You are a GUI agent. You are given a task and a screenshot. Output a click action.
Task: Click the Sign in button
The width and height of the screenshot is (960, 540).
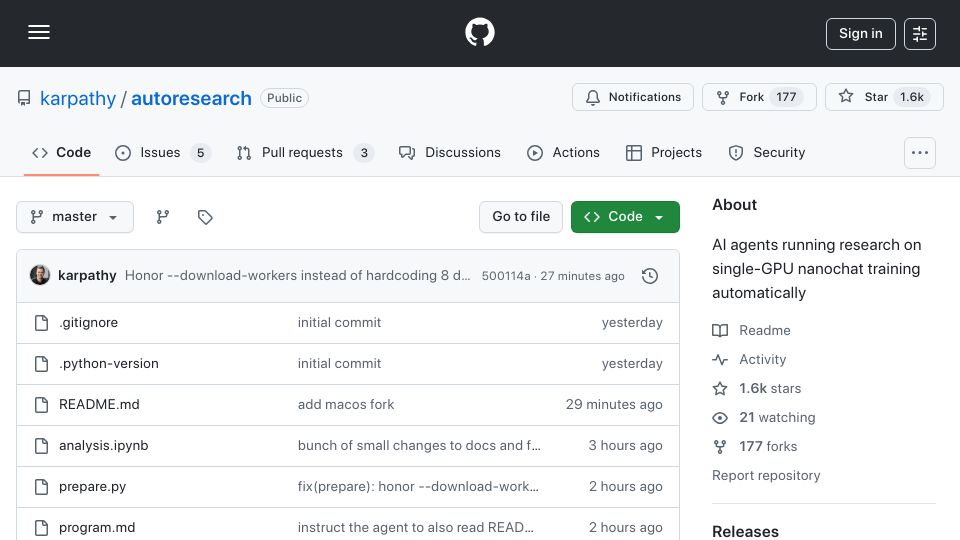click(x=860, y=34)
